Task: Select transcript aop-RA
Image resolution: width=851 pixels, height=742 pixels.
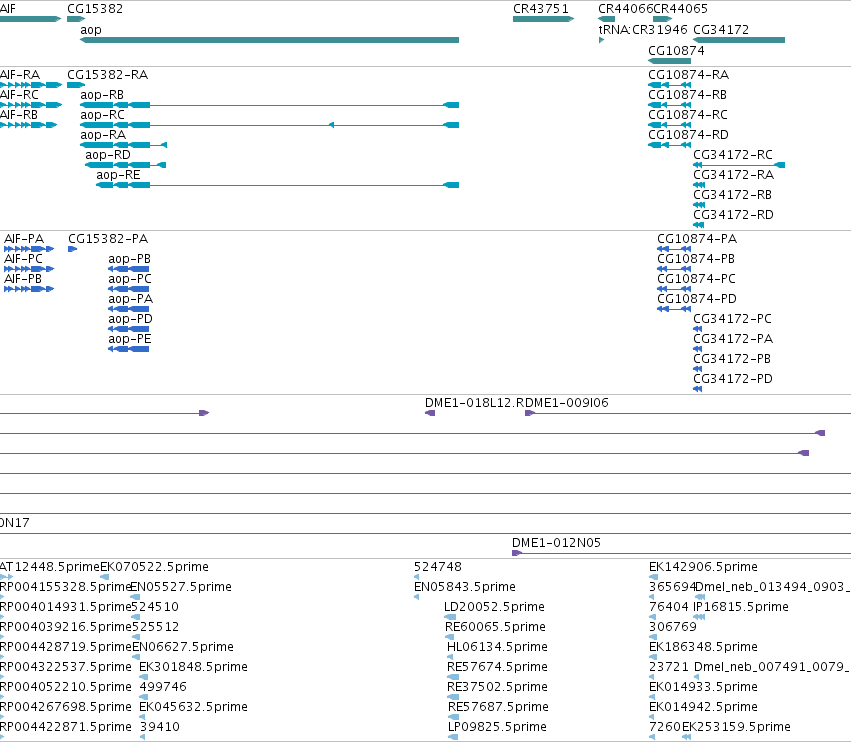Action: point(123,145)
